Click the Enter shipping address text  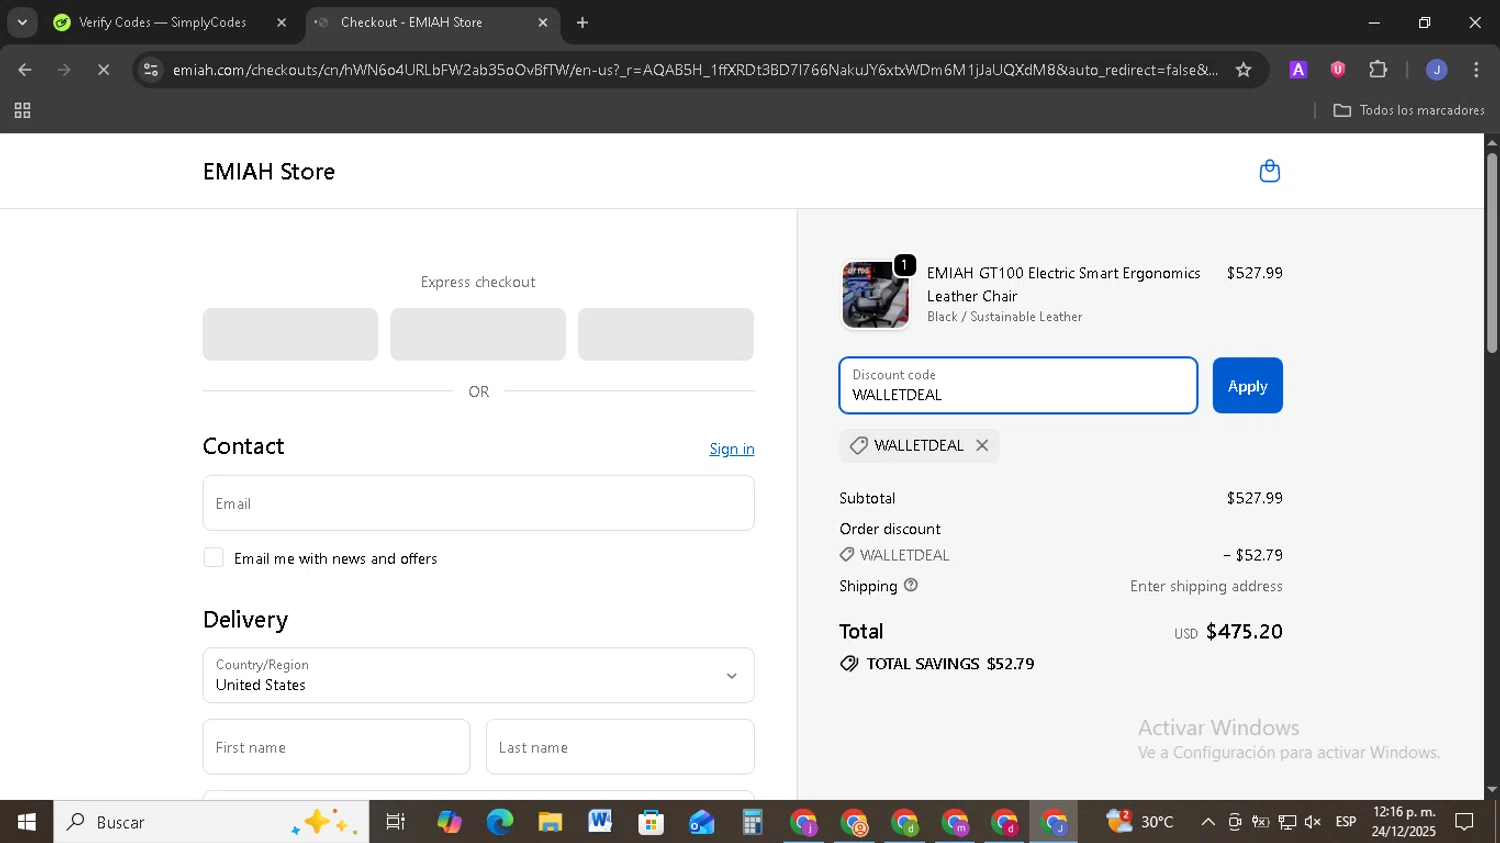coord(1206,586)
